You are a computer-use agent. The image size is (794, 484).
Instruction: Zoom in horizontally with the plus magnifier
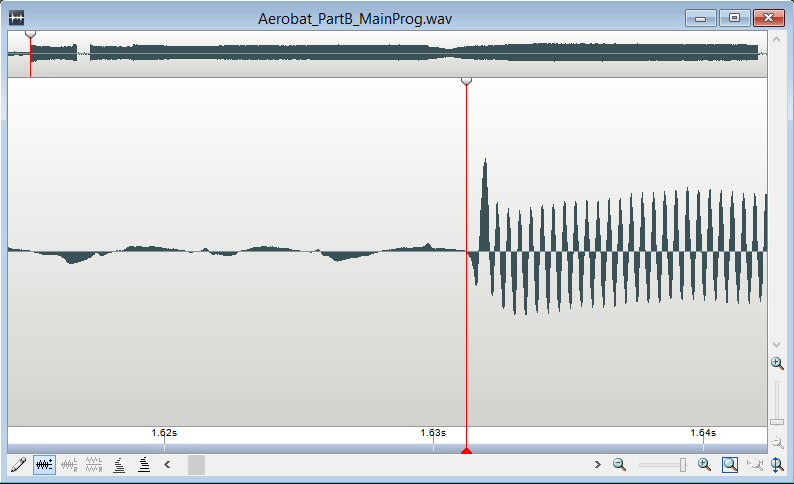[704, 464]
